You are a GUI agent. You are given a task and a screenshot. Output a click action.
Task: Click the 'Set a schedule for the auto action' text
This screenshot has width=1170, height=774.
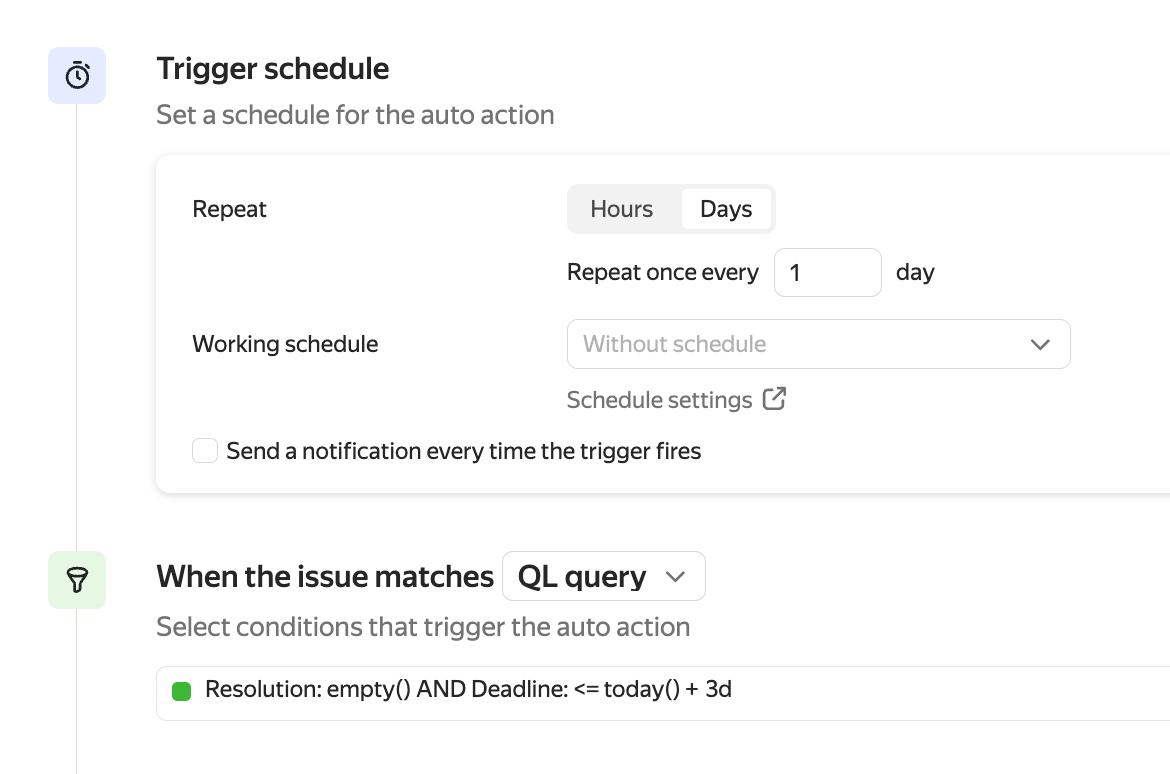click(355, 115)
